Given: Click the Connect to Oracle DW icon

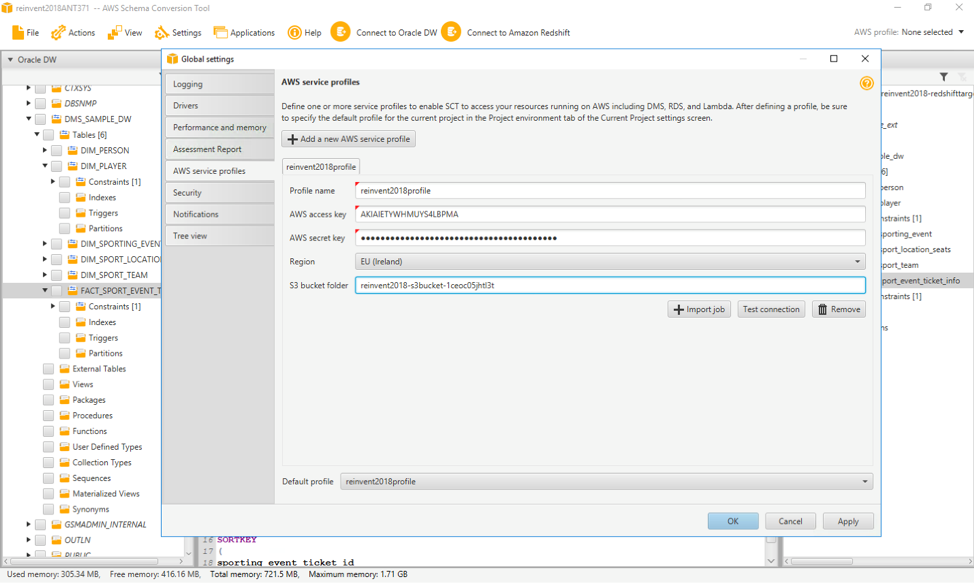Looking at the screenshot, I should tap(340, 32).
